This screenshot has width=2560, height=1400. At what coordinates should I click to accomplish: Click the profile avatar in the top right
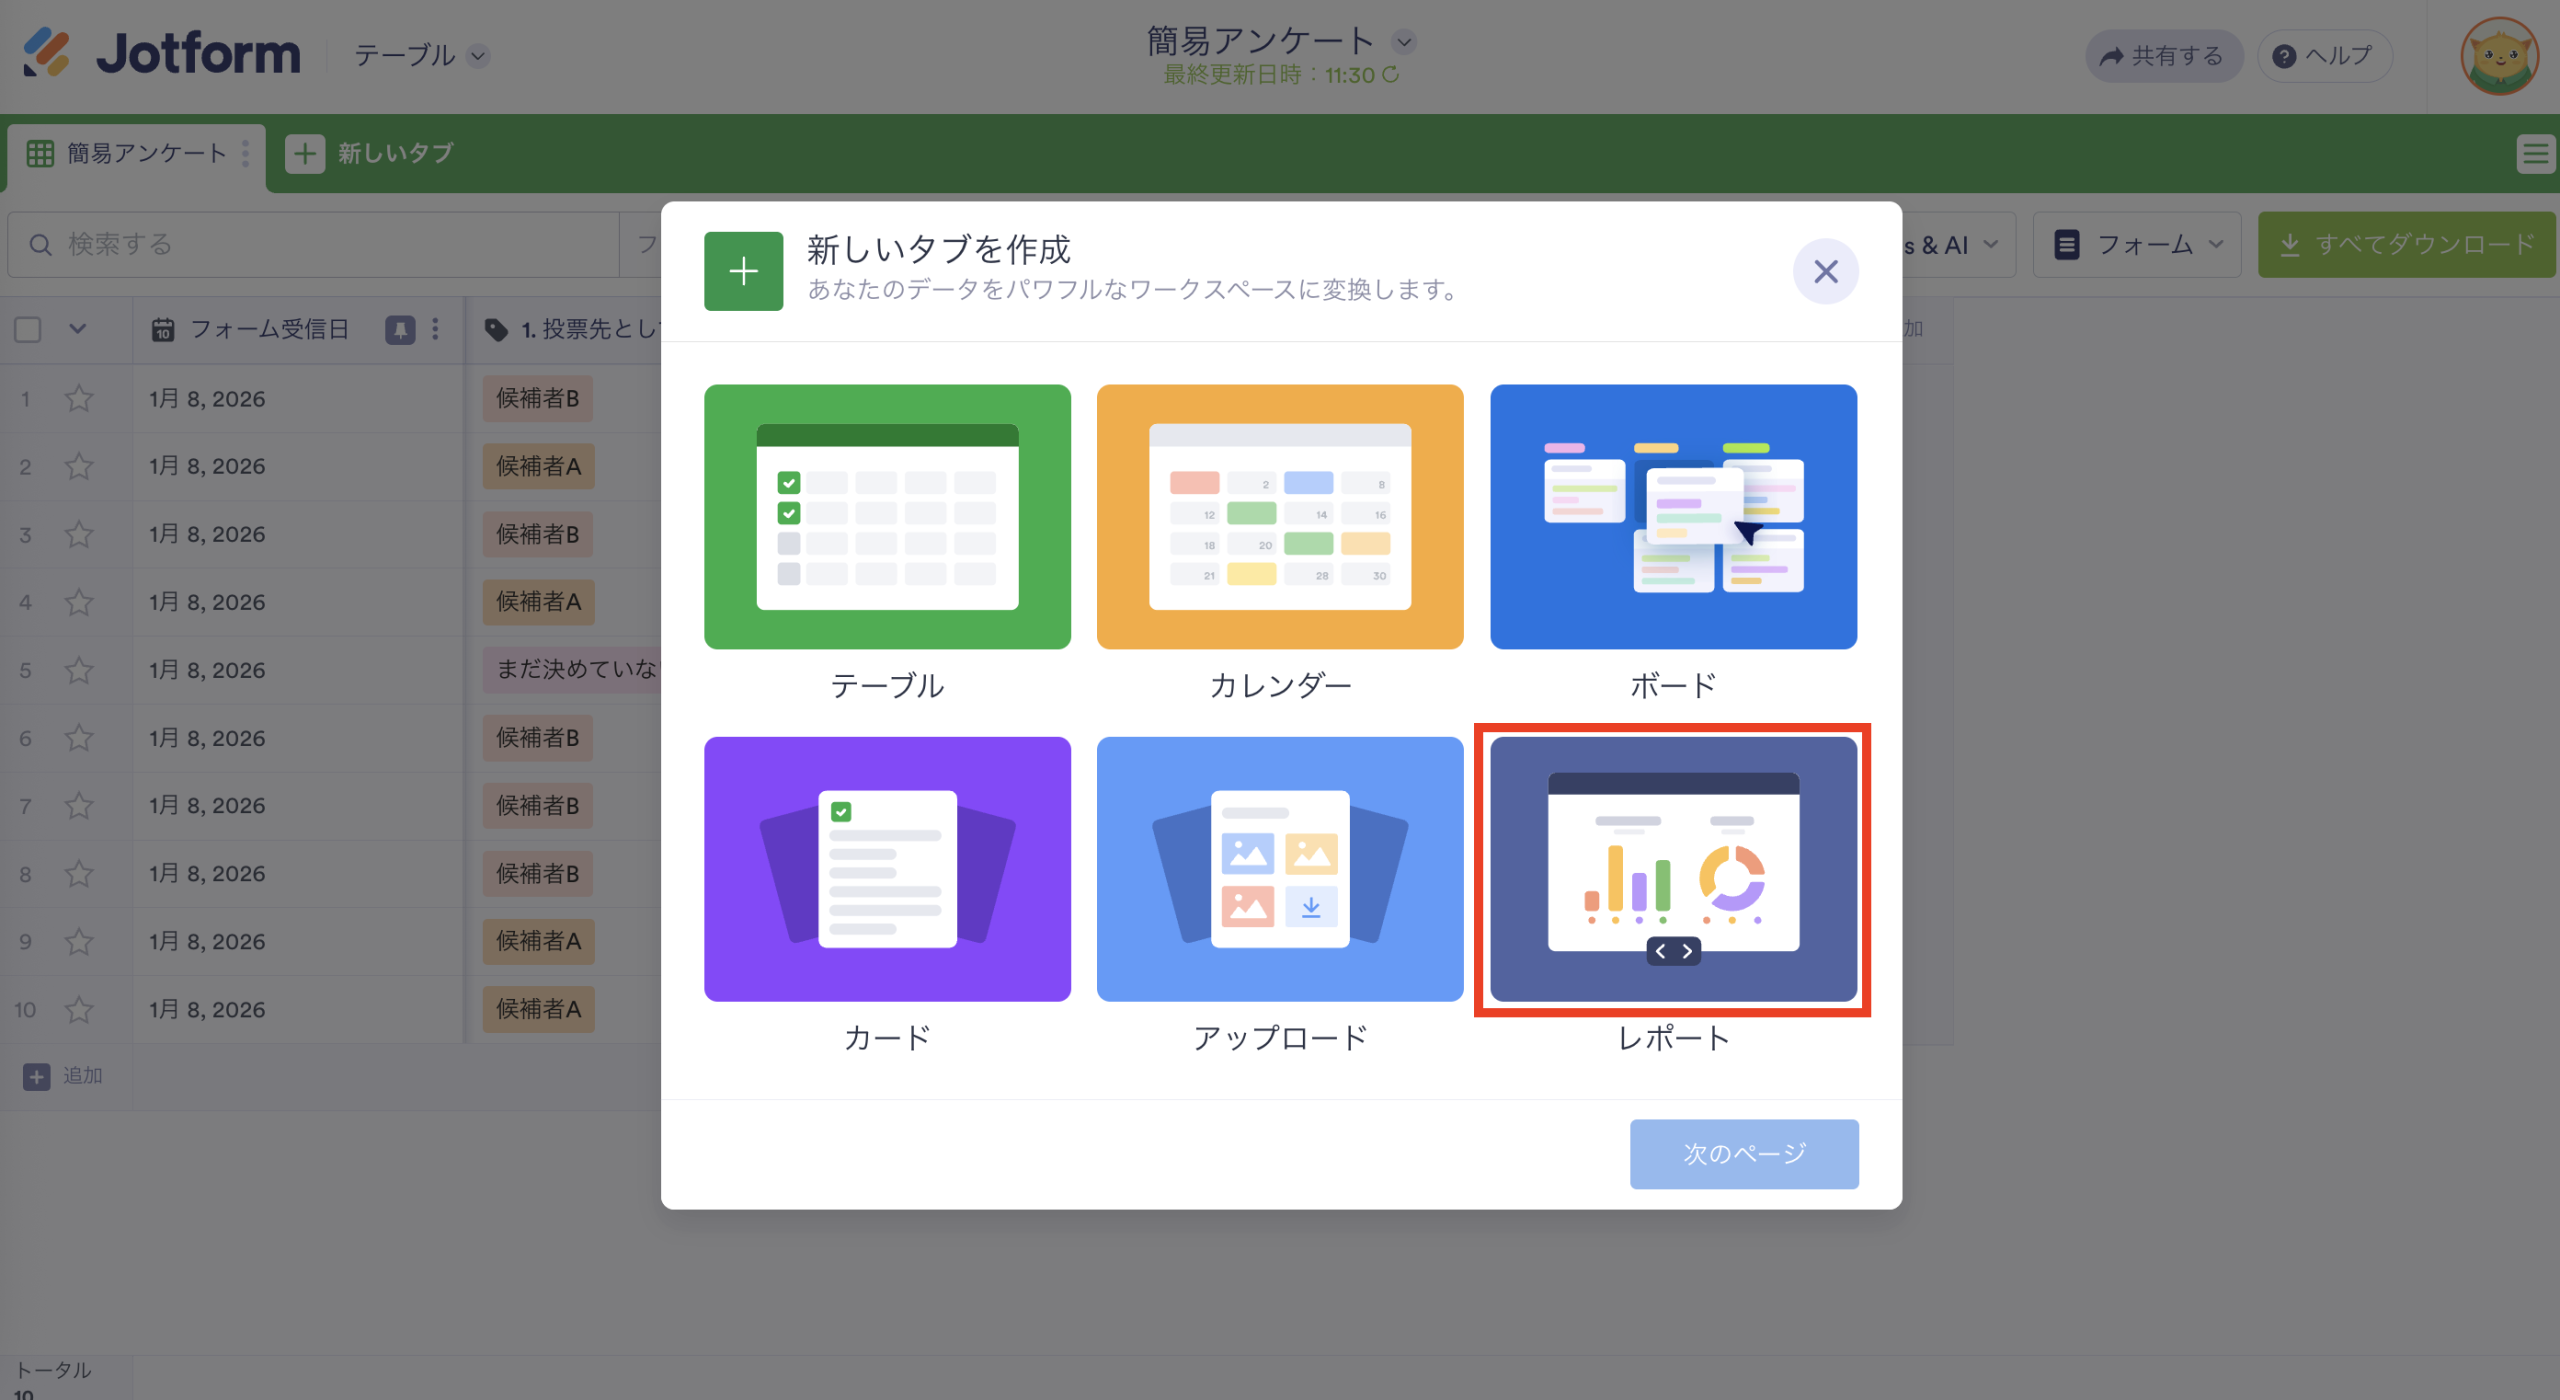pos(2500,56)
